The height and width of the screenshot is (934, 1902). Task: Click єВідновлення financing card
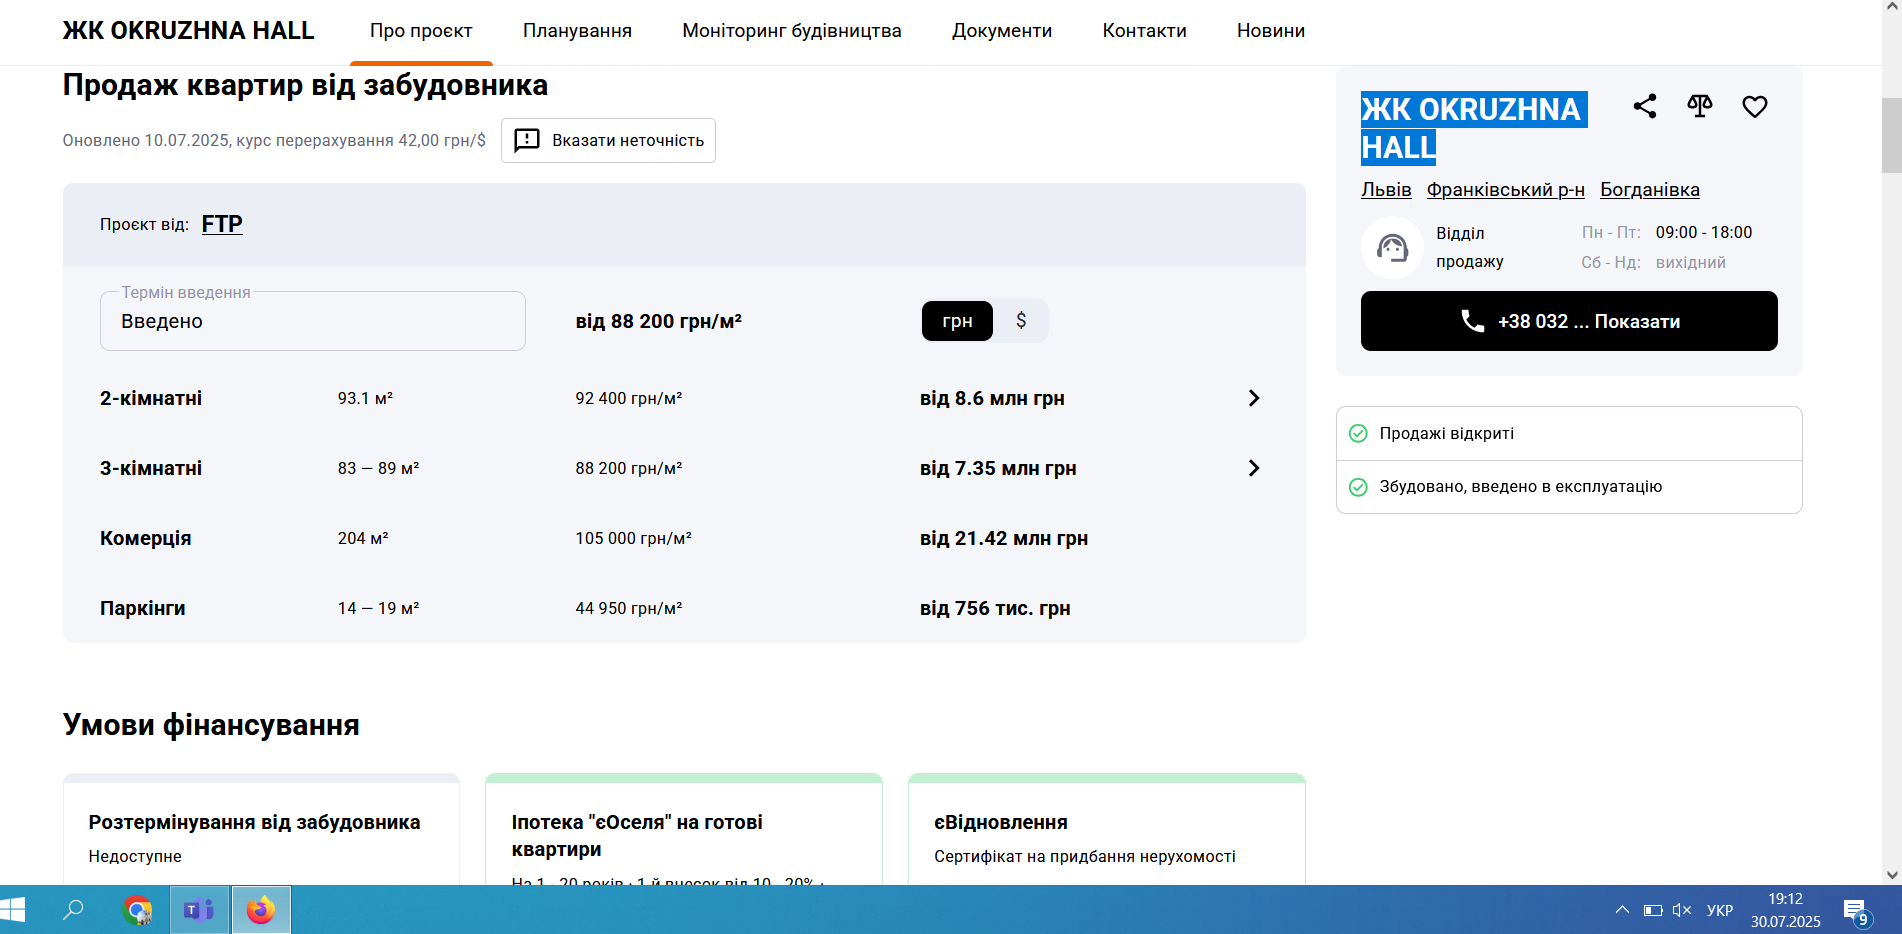1107,830
